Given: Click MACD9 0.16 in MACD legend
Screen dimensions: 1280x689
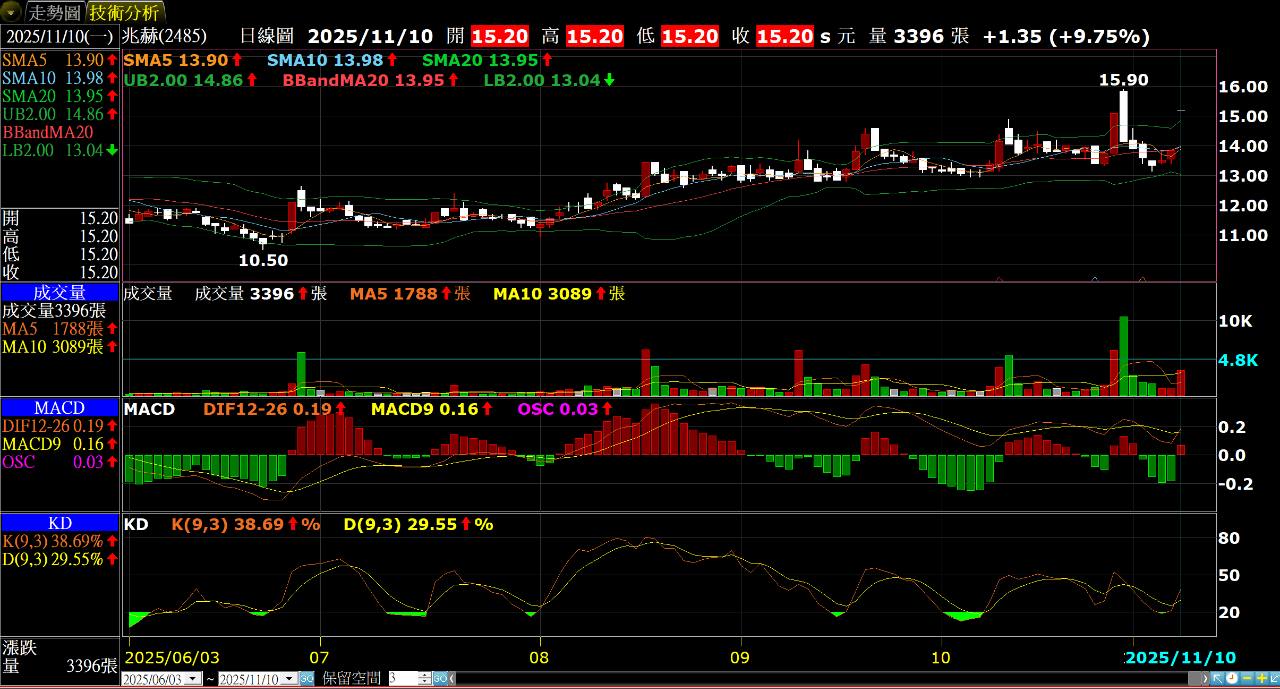Looking at the screenshot, I should pyautogui.click(x=432, y=409).
